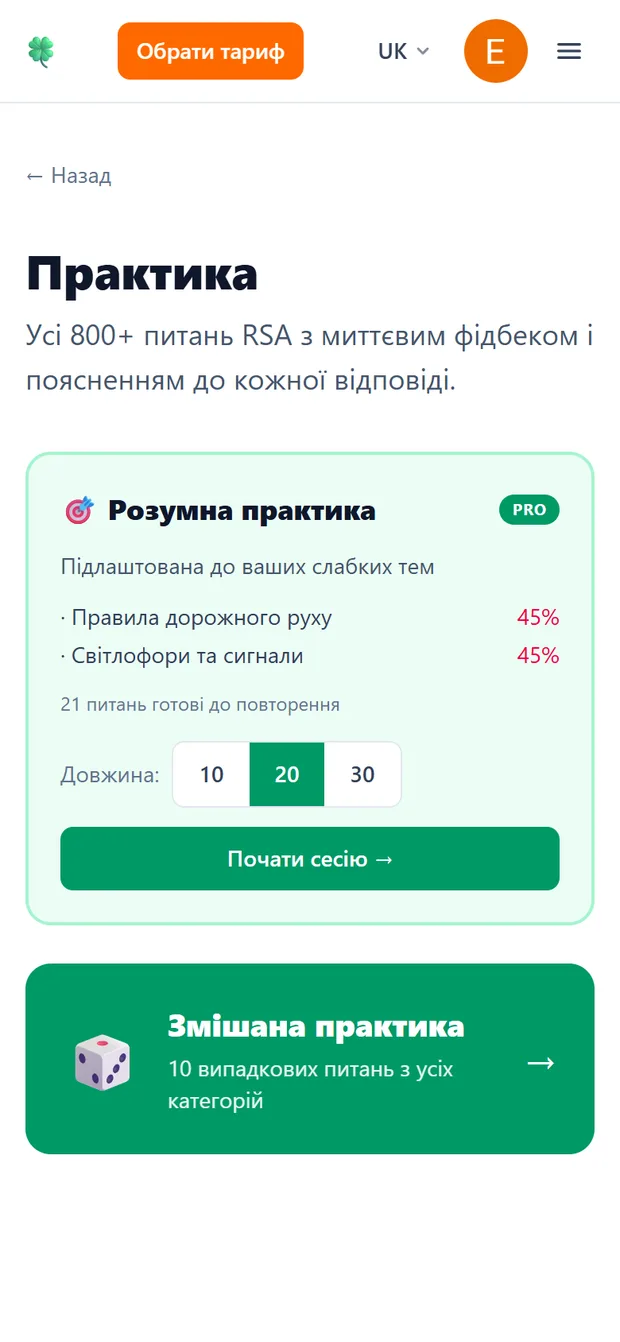Click the 45% score for Світлофори
The width and height of the screenshot is (620, 1342).
coord(538,656)
